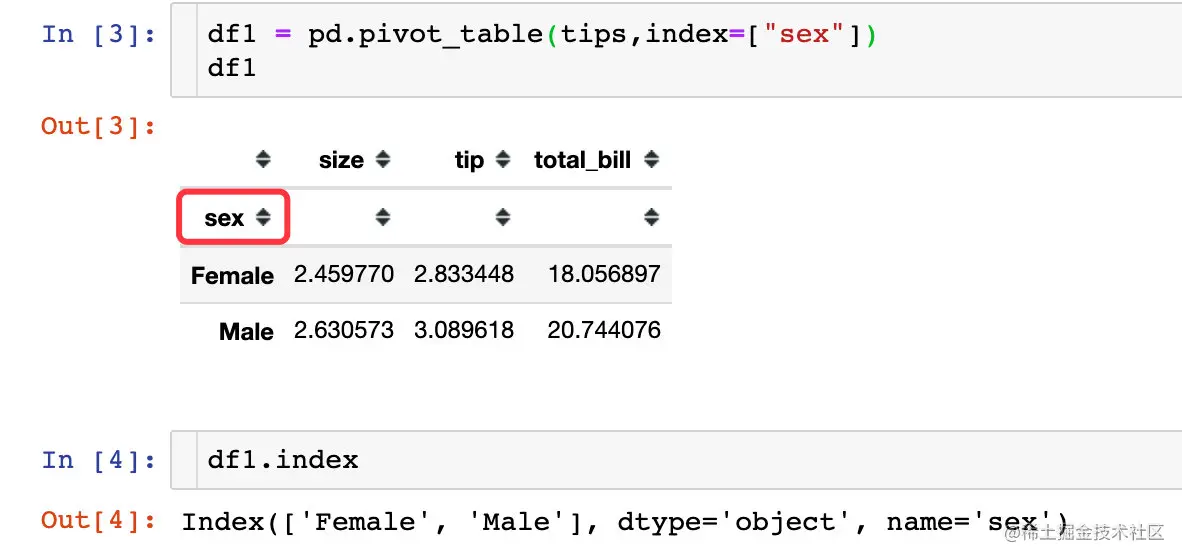1182x560 pixels.
Task: Click the Male tip value 3.089618
Action: (x=464, y=330)
